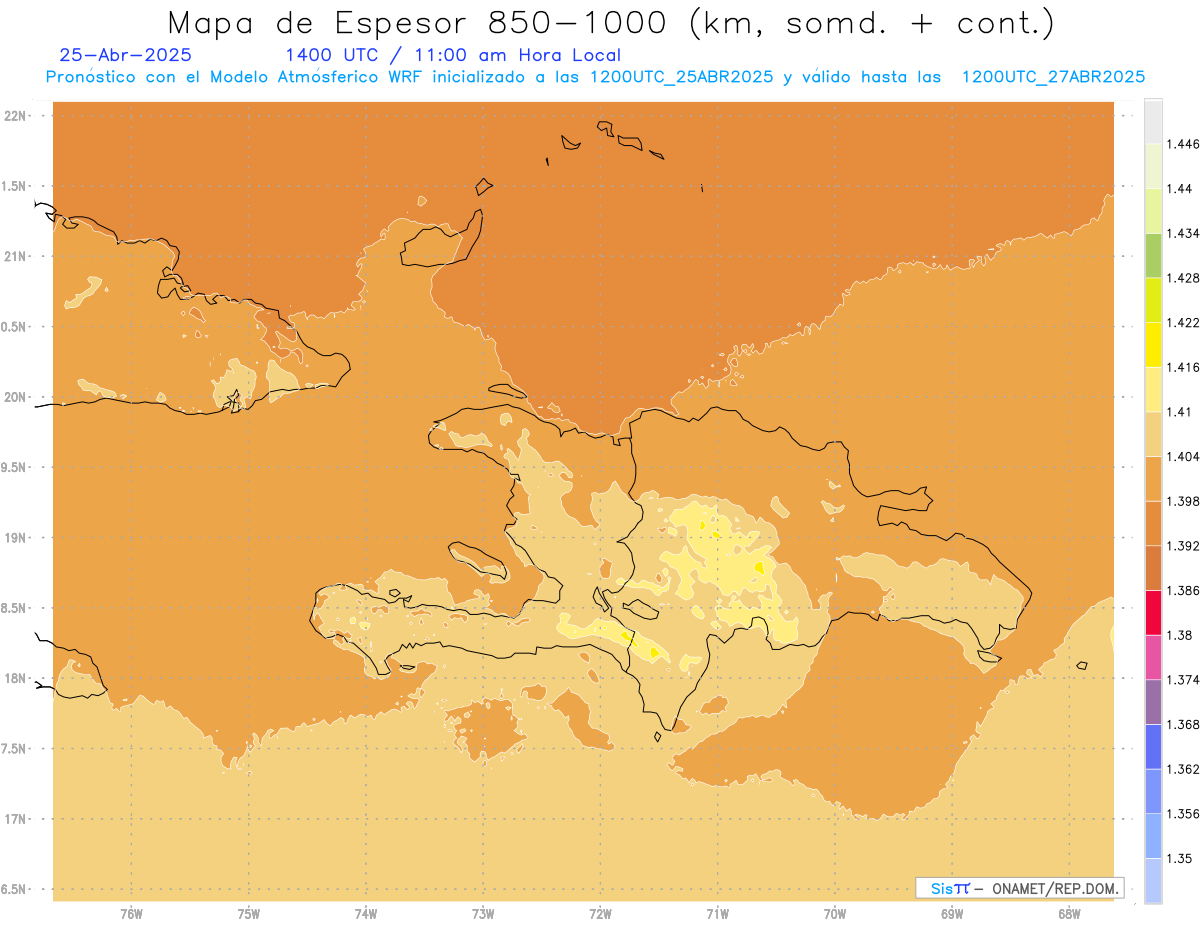Image resolution: width=1200 pixels, height=927 pixels.
Task: Click the legend value 1.38
Action: (x=1180, y=635)
